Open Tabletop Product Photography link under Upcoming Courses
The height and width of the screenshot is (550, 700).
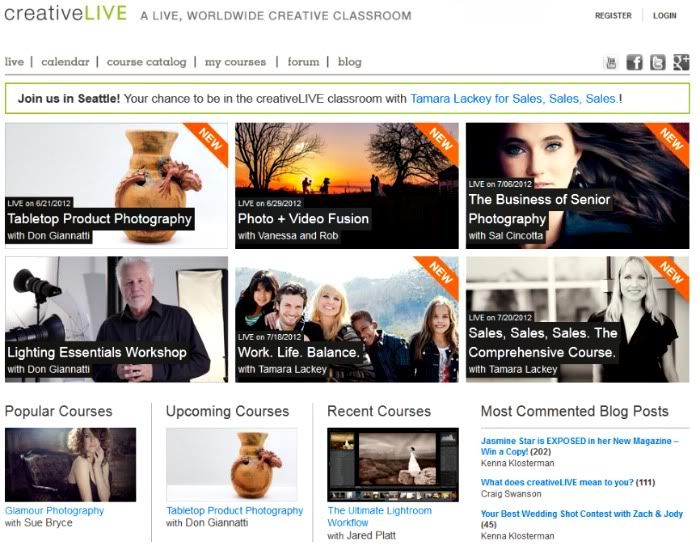click(x=235, y=511)
